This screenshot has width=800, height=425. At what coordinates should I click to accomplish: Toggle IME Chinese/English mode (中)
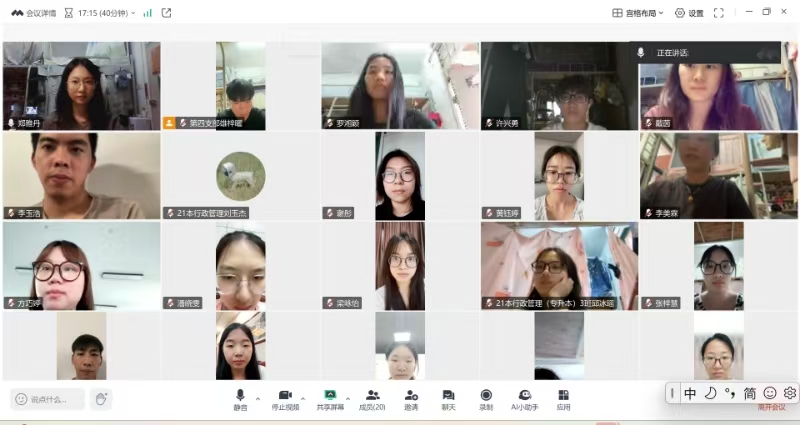coord(690,393)
